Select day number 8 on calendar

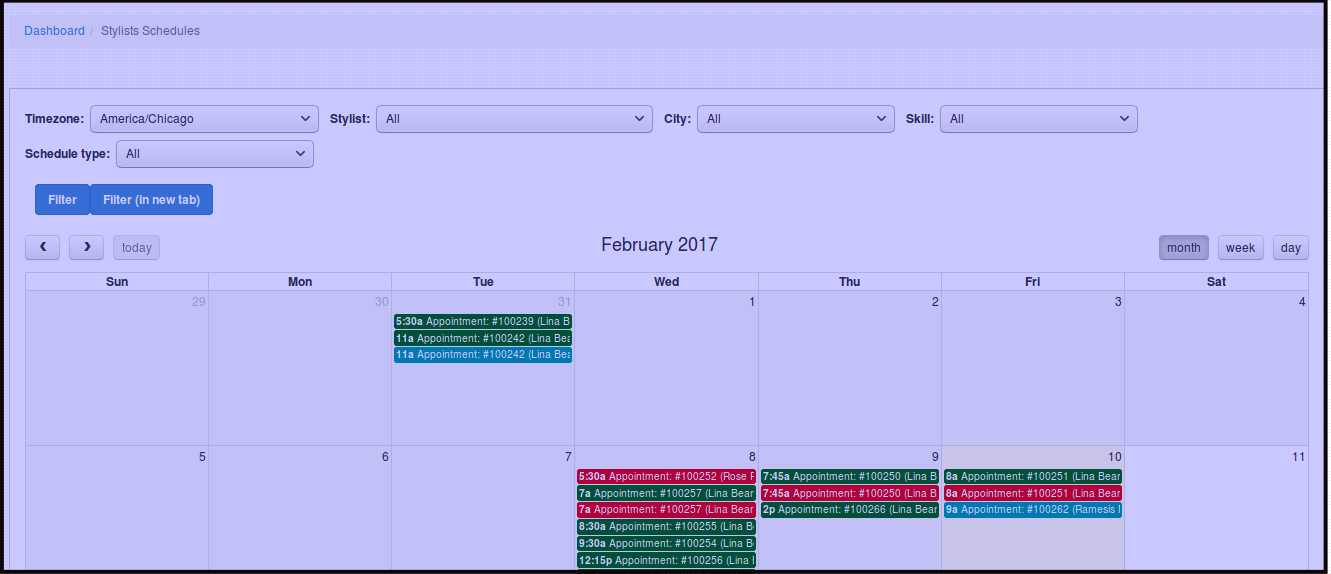tap(752, 457)
